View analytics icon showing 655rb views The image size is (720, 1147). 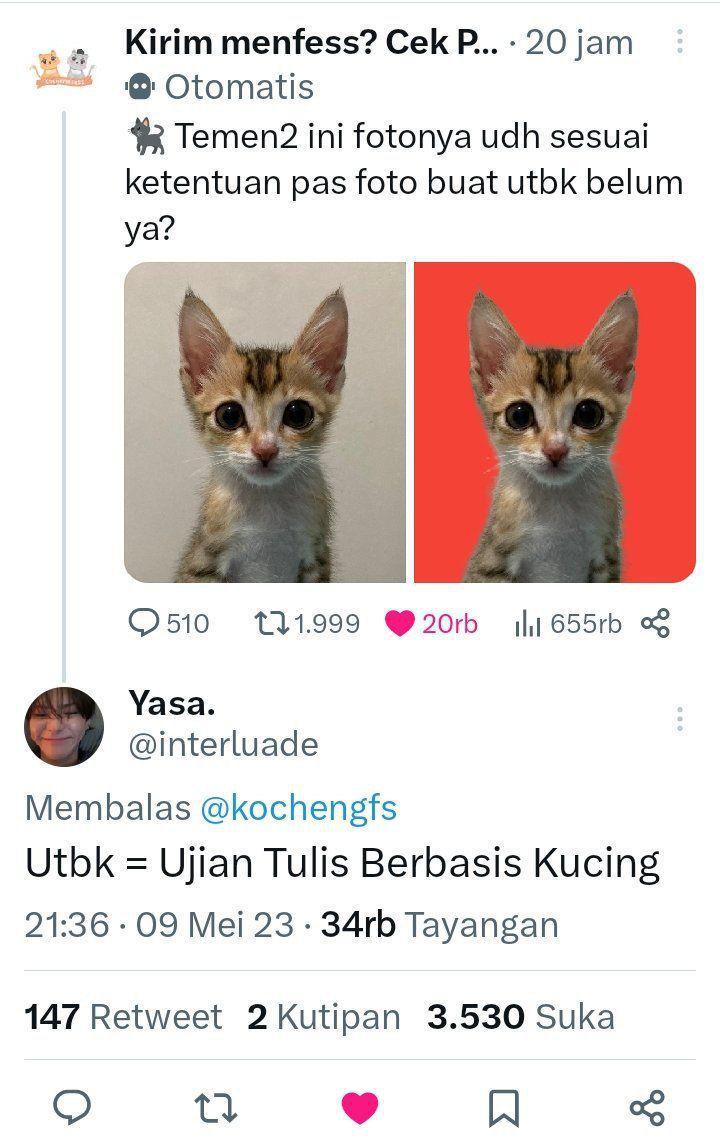pyautogui.click(x=527, y=623)
